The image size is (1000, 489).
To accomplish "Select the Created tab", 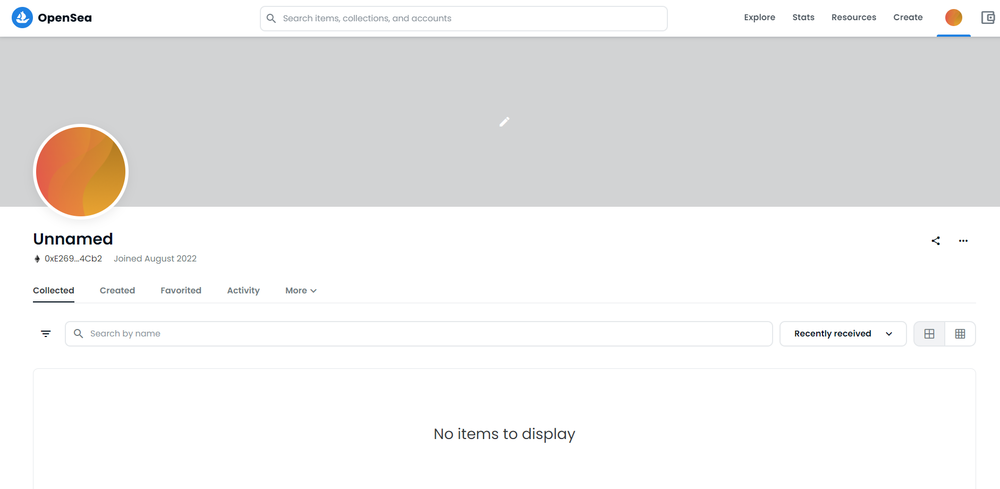I will pyautogui.click(x=117, y=291).
